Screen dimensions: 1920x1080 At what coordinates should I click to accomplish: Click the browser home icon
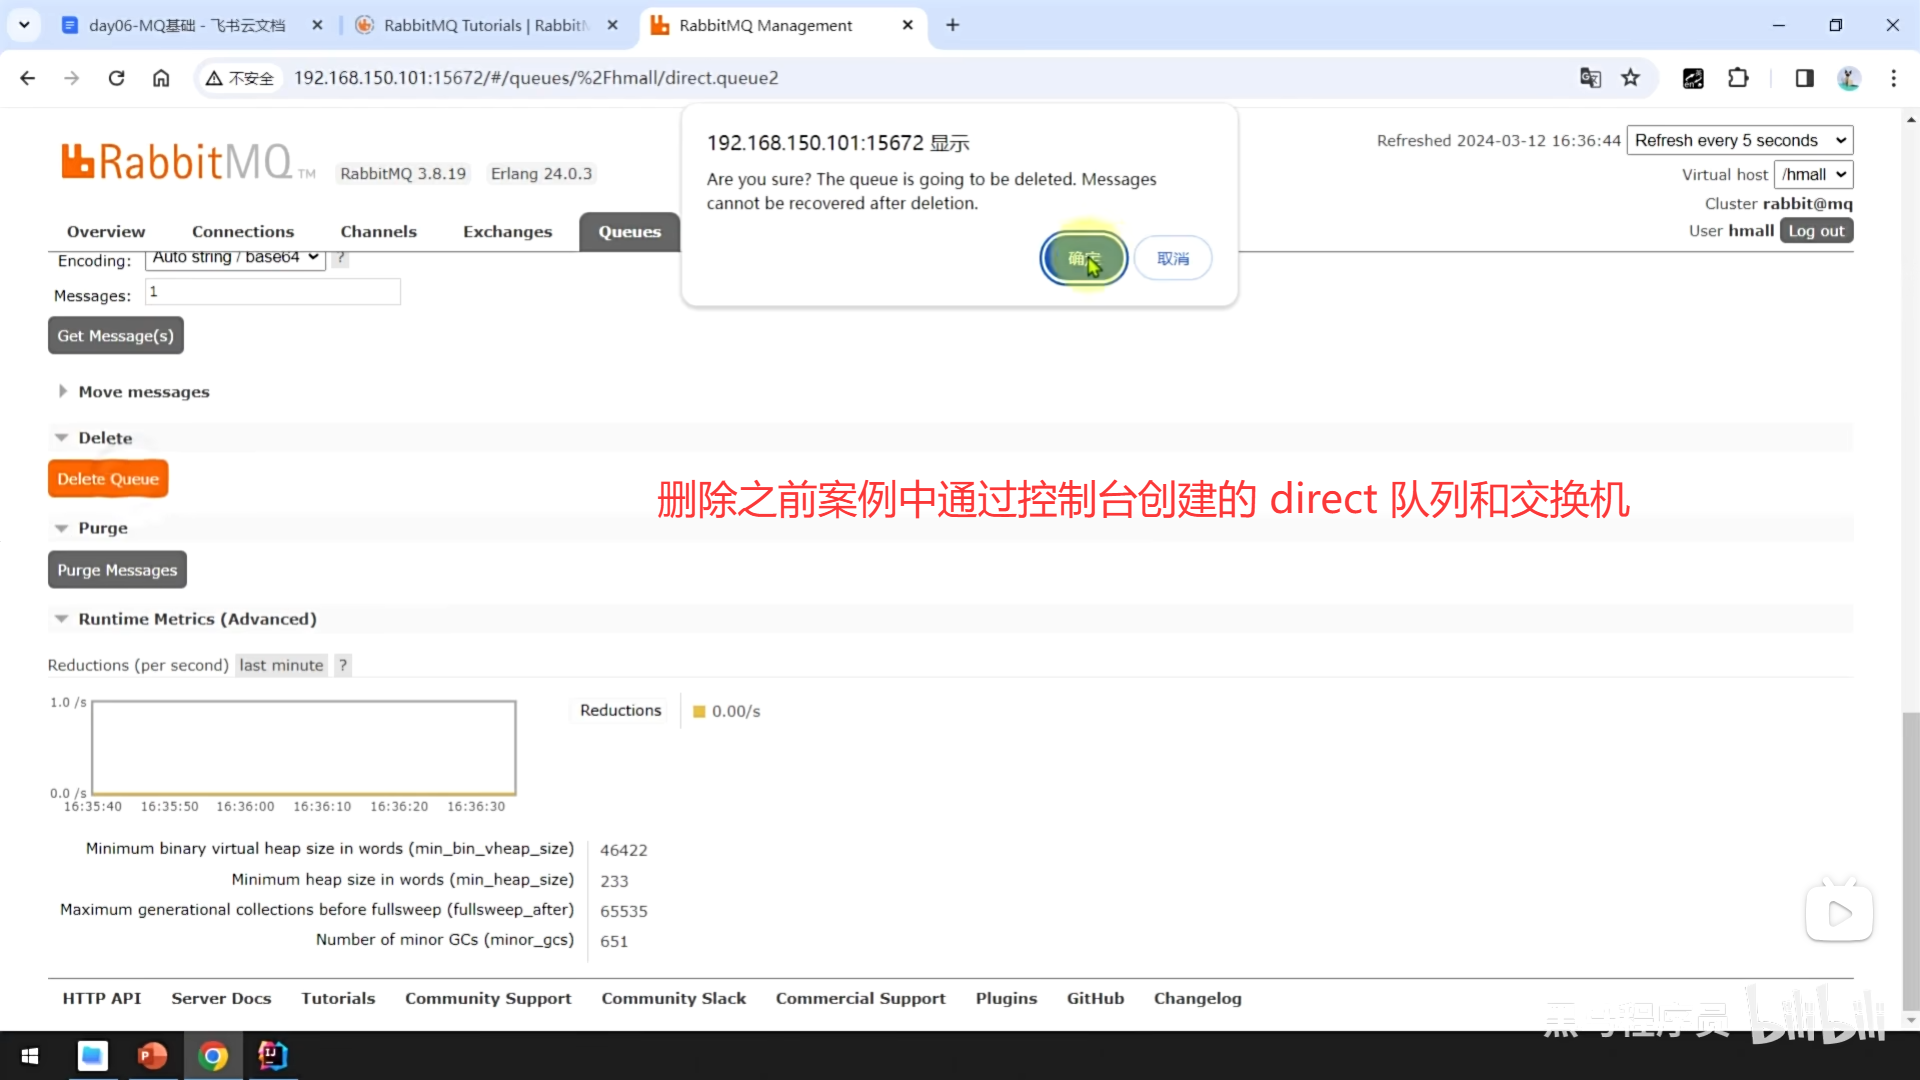click(161, 78)
